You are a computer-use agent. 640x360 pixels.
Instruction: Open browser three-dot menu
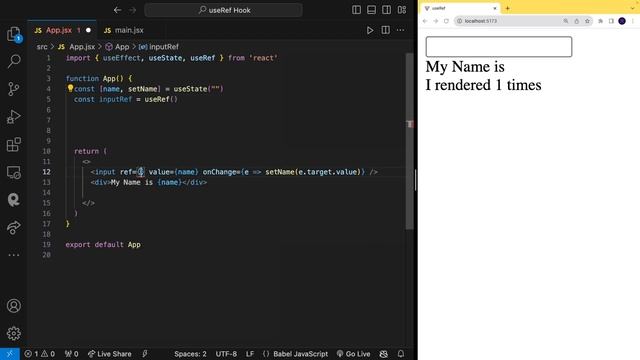pyautogui.click(x=633, y=21)
